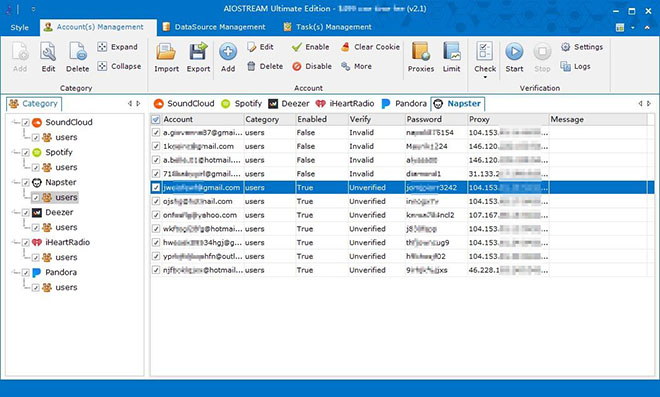Select the Category panel tab
660x397 pixels.
coord(34,104)
